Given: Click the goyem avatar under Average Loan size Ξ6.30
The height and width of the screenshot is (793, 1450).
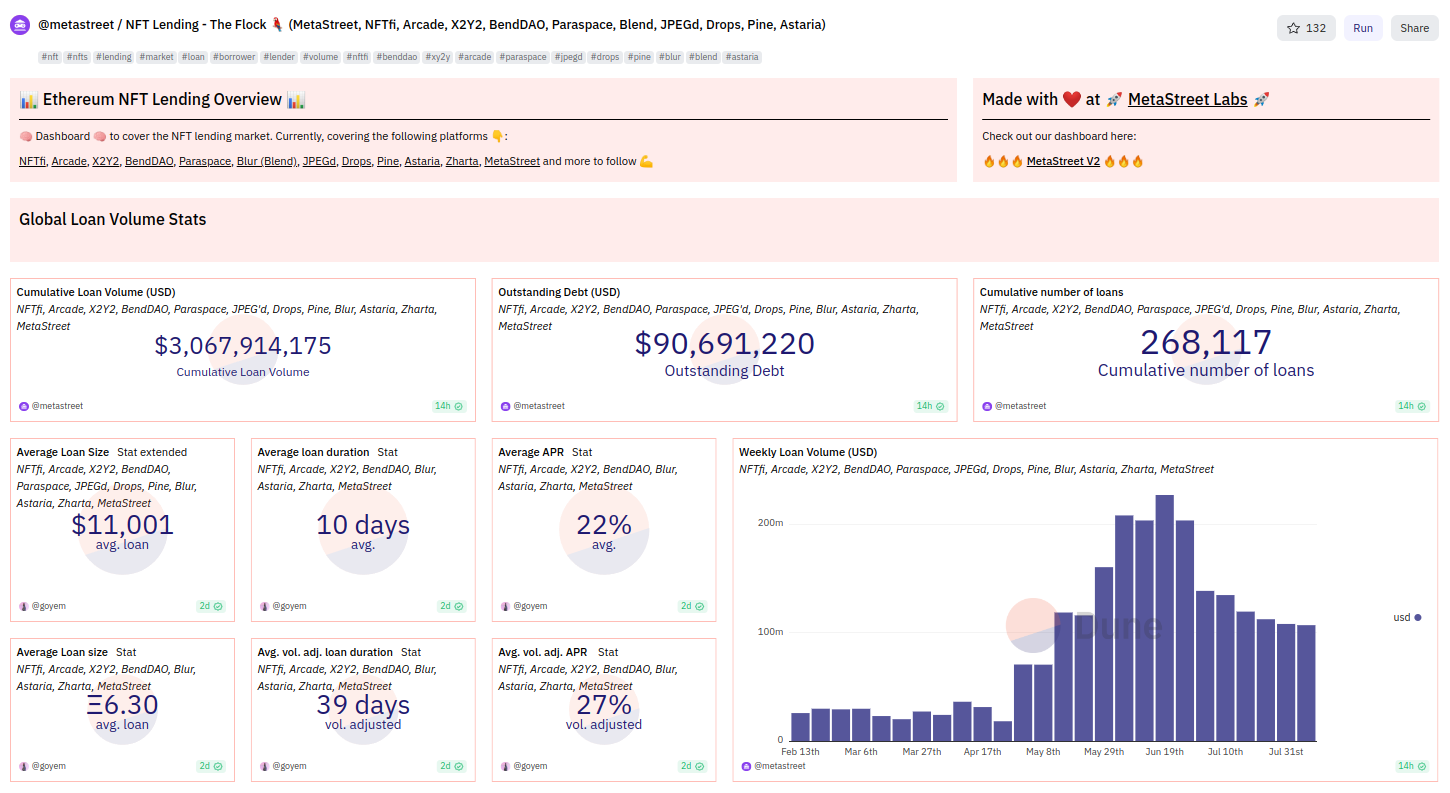Looking at the screenshot, I should (x=24, y=766).
